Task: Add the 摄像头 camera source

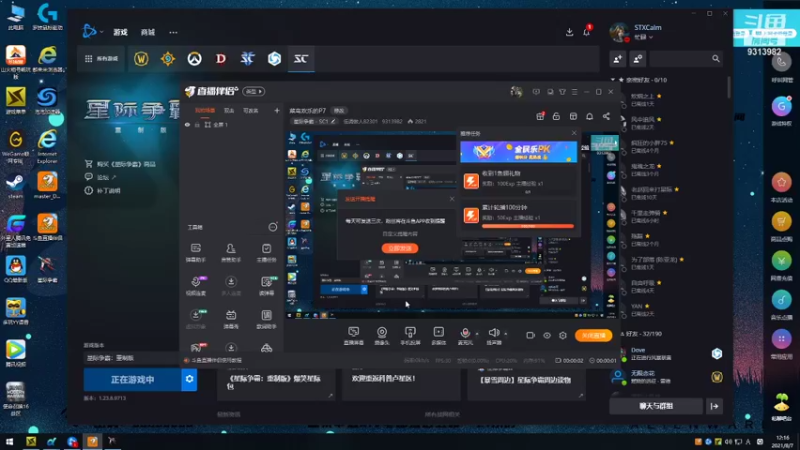Action: click(382, 336)
